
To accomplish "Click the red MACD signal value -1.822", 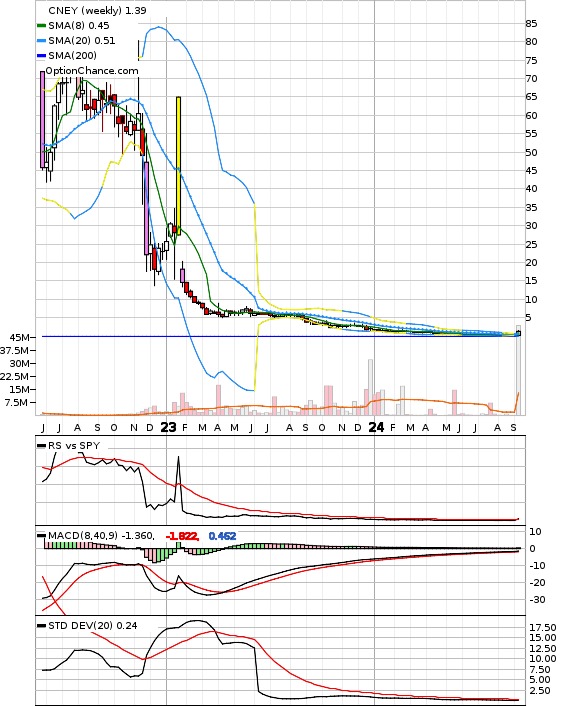I will coord(182,536).
